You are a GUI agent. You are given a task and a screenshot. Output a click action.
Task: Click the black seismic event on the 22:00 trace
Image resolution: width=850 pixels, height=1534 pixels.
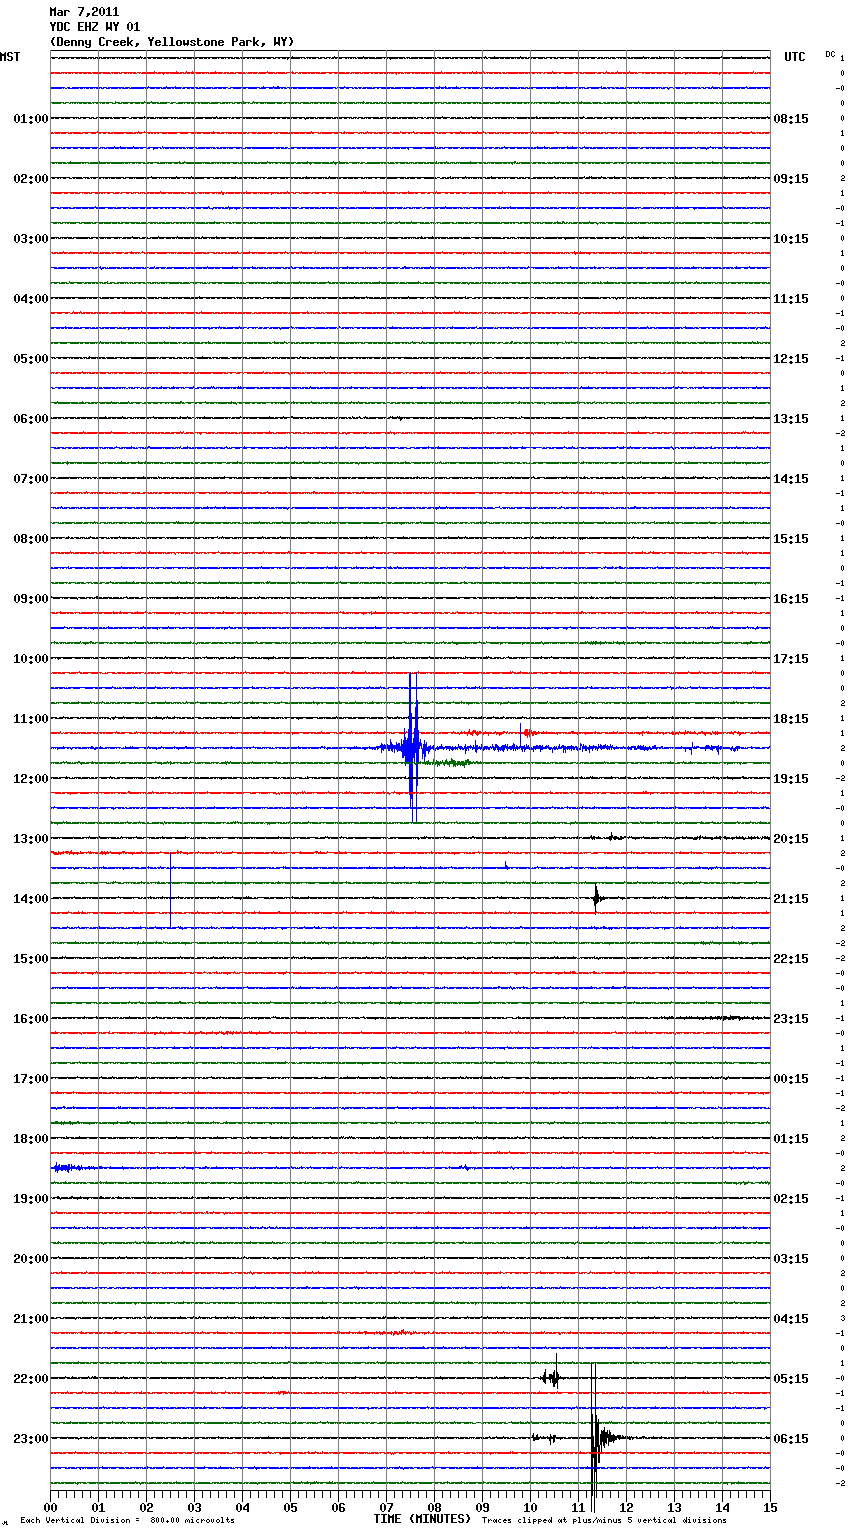coord(552,1377)
